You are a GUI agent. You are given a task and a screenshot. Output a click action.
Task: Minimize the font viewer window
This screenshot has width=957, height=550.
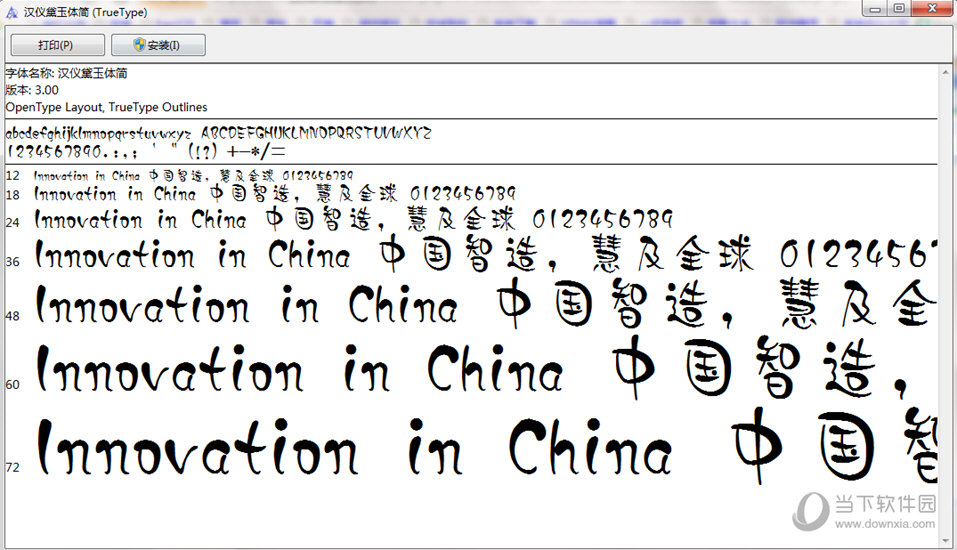tap(876, 8)
